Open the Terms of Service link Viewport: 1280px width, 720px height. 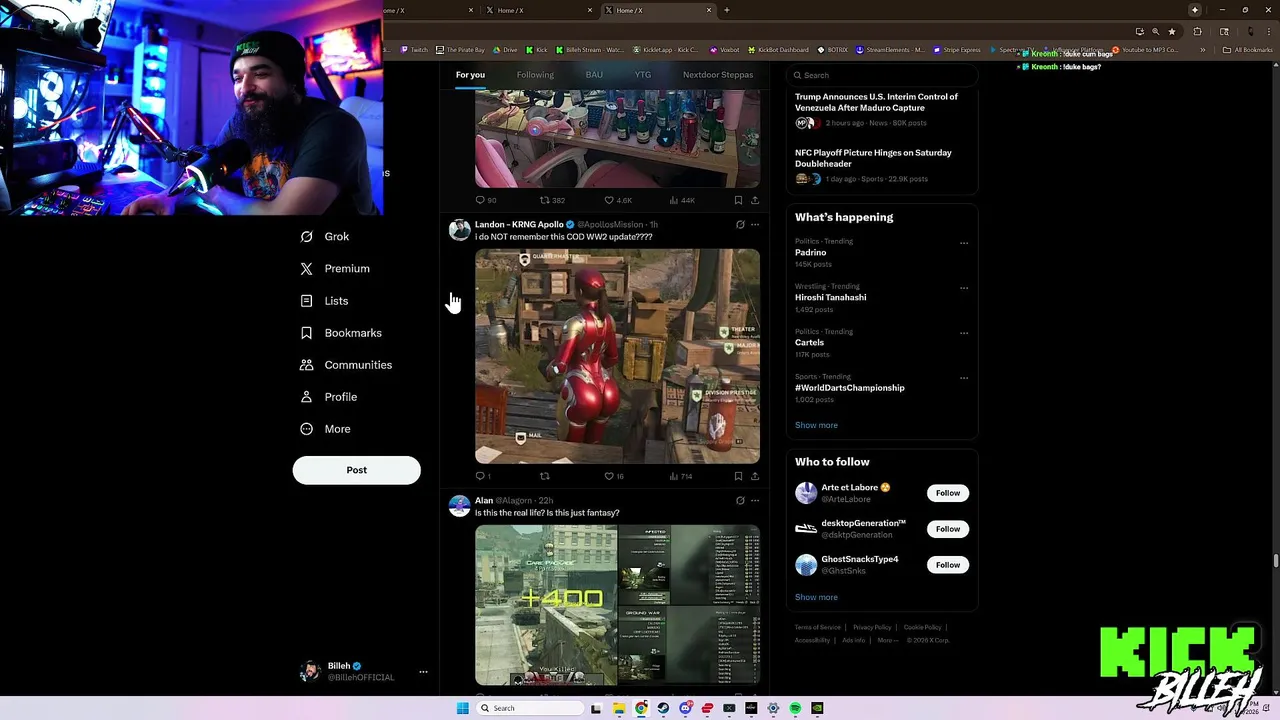tap(818, 627)
